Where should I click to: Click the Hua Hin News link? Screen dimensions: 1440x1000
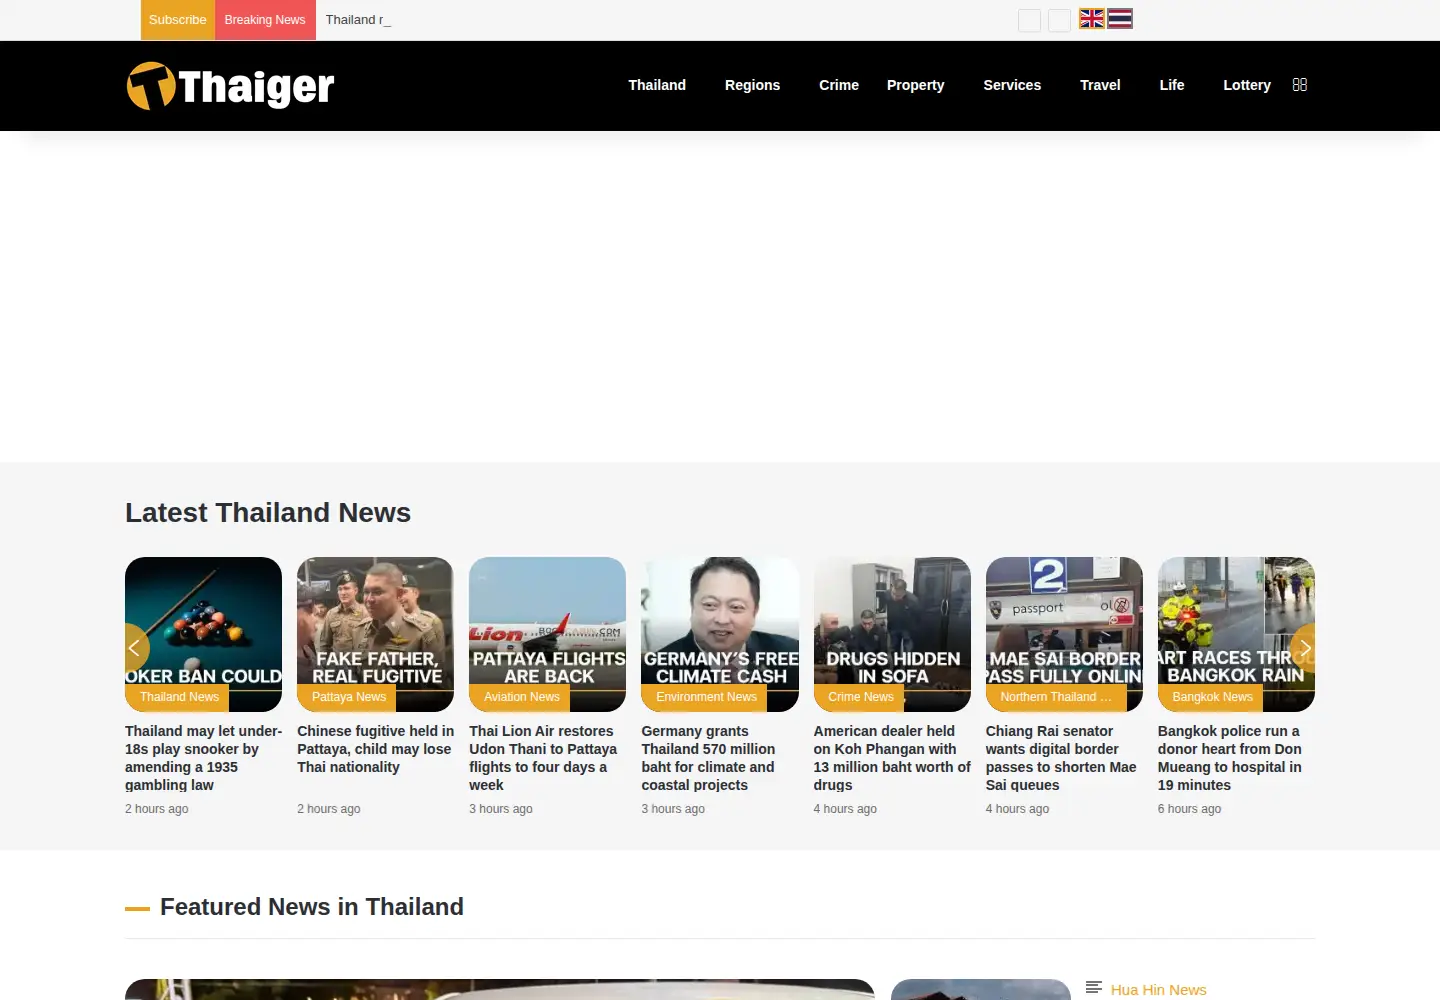click(x=1158, y=989)
